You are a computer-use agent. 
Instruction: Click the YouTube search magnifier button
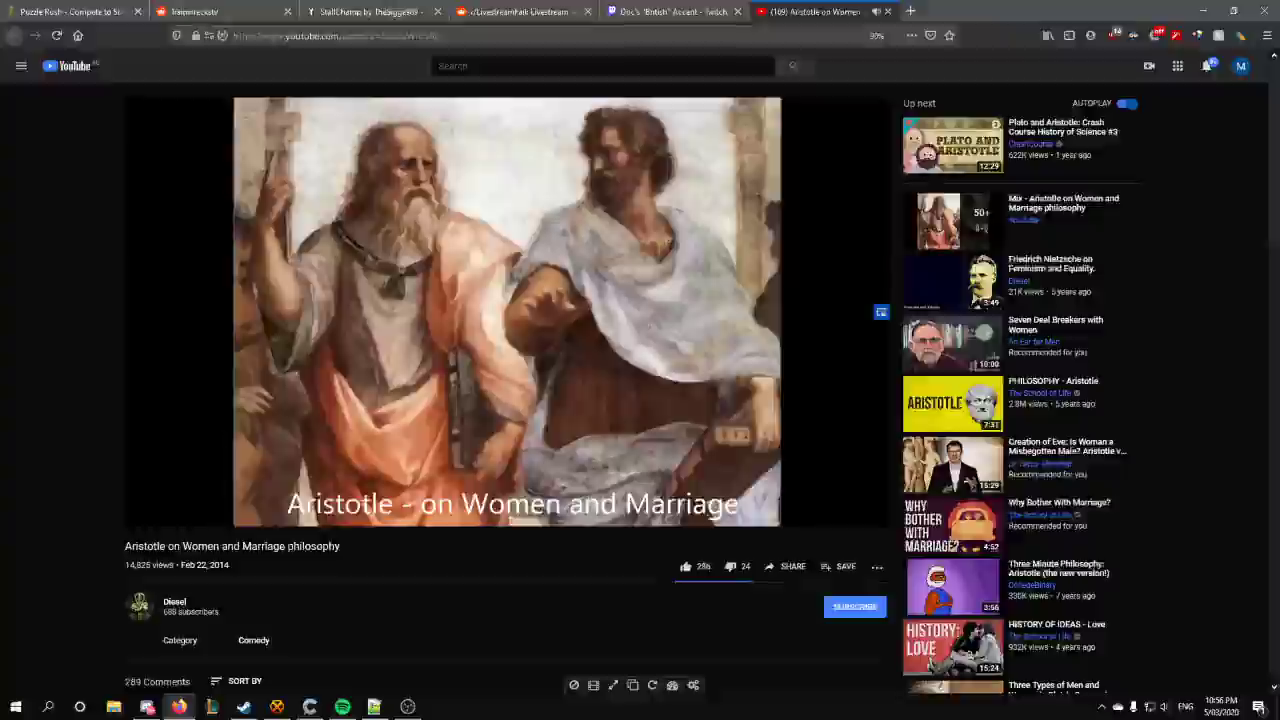coord(792,66)
